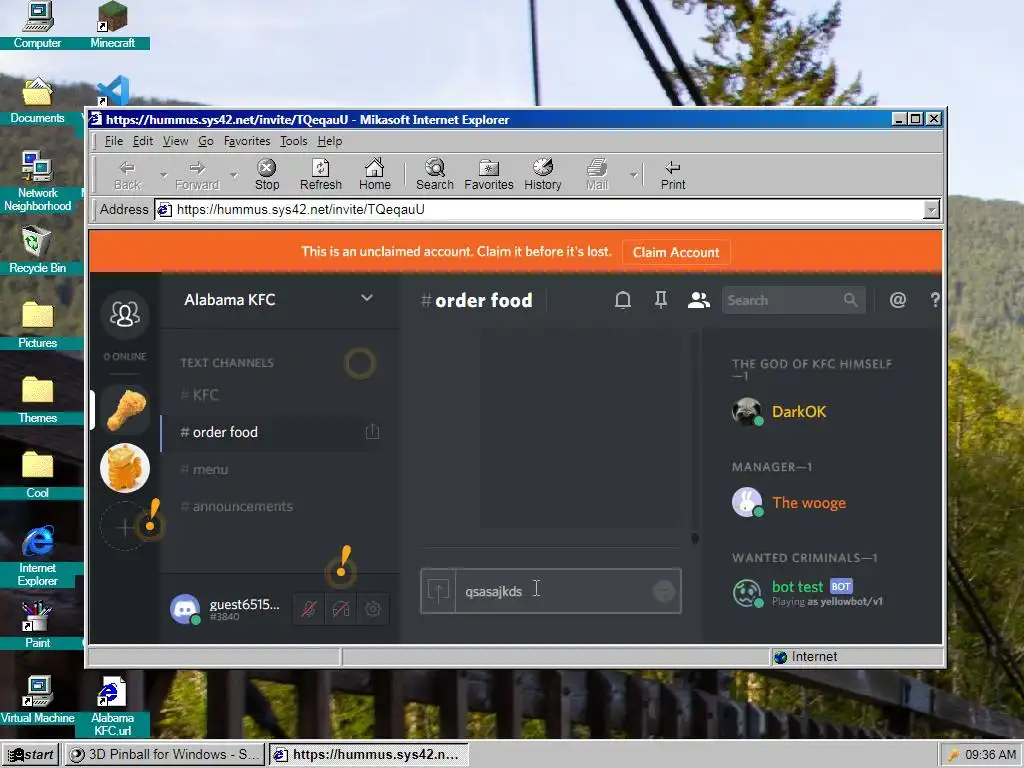Expand the Mail button dropdown arrow
1024x768 pixels.
633,175
